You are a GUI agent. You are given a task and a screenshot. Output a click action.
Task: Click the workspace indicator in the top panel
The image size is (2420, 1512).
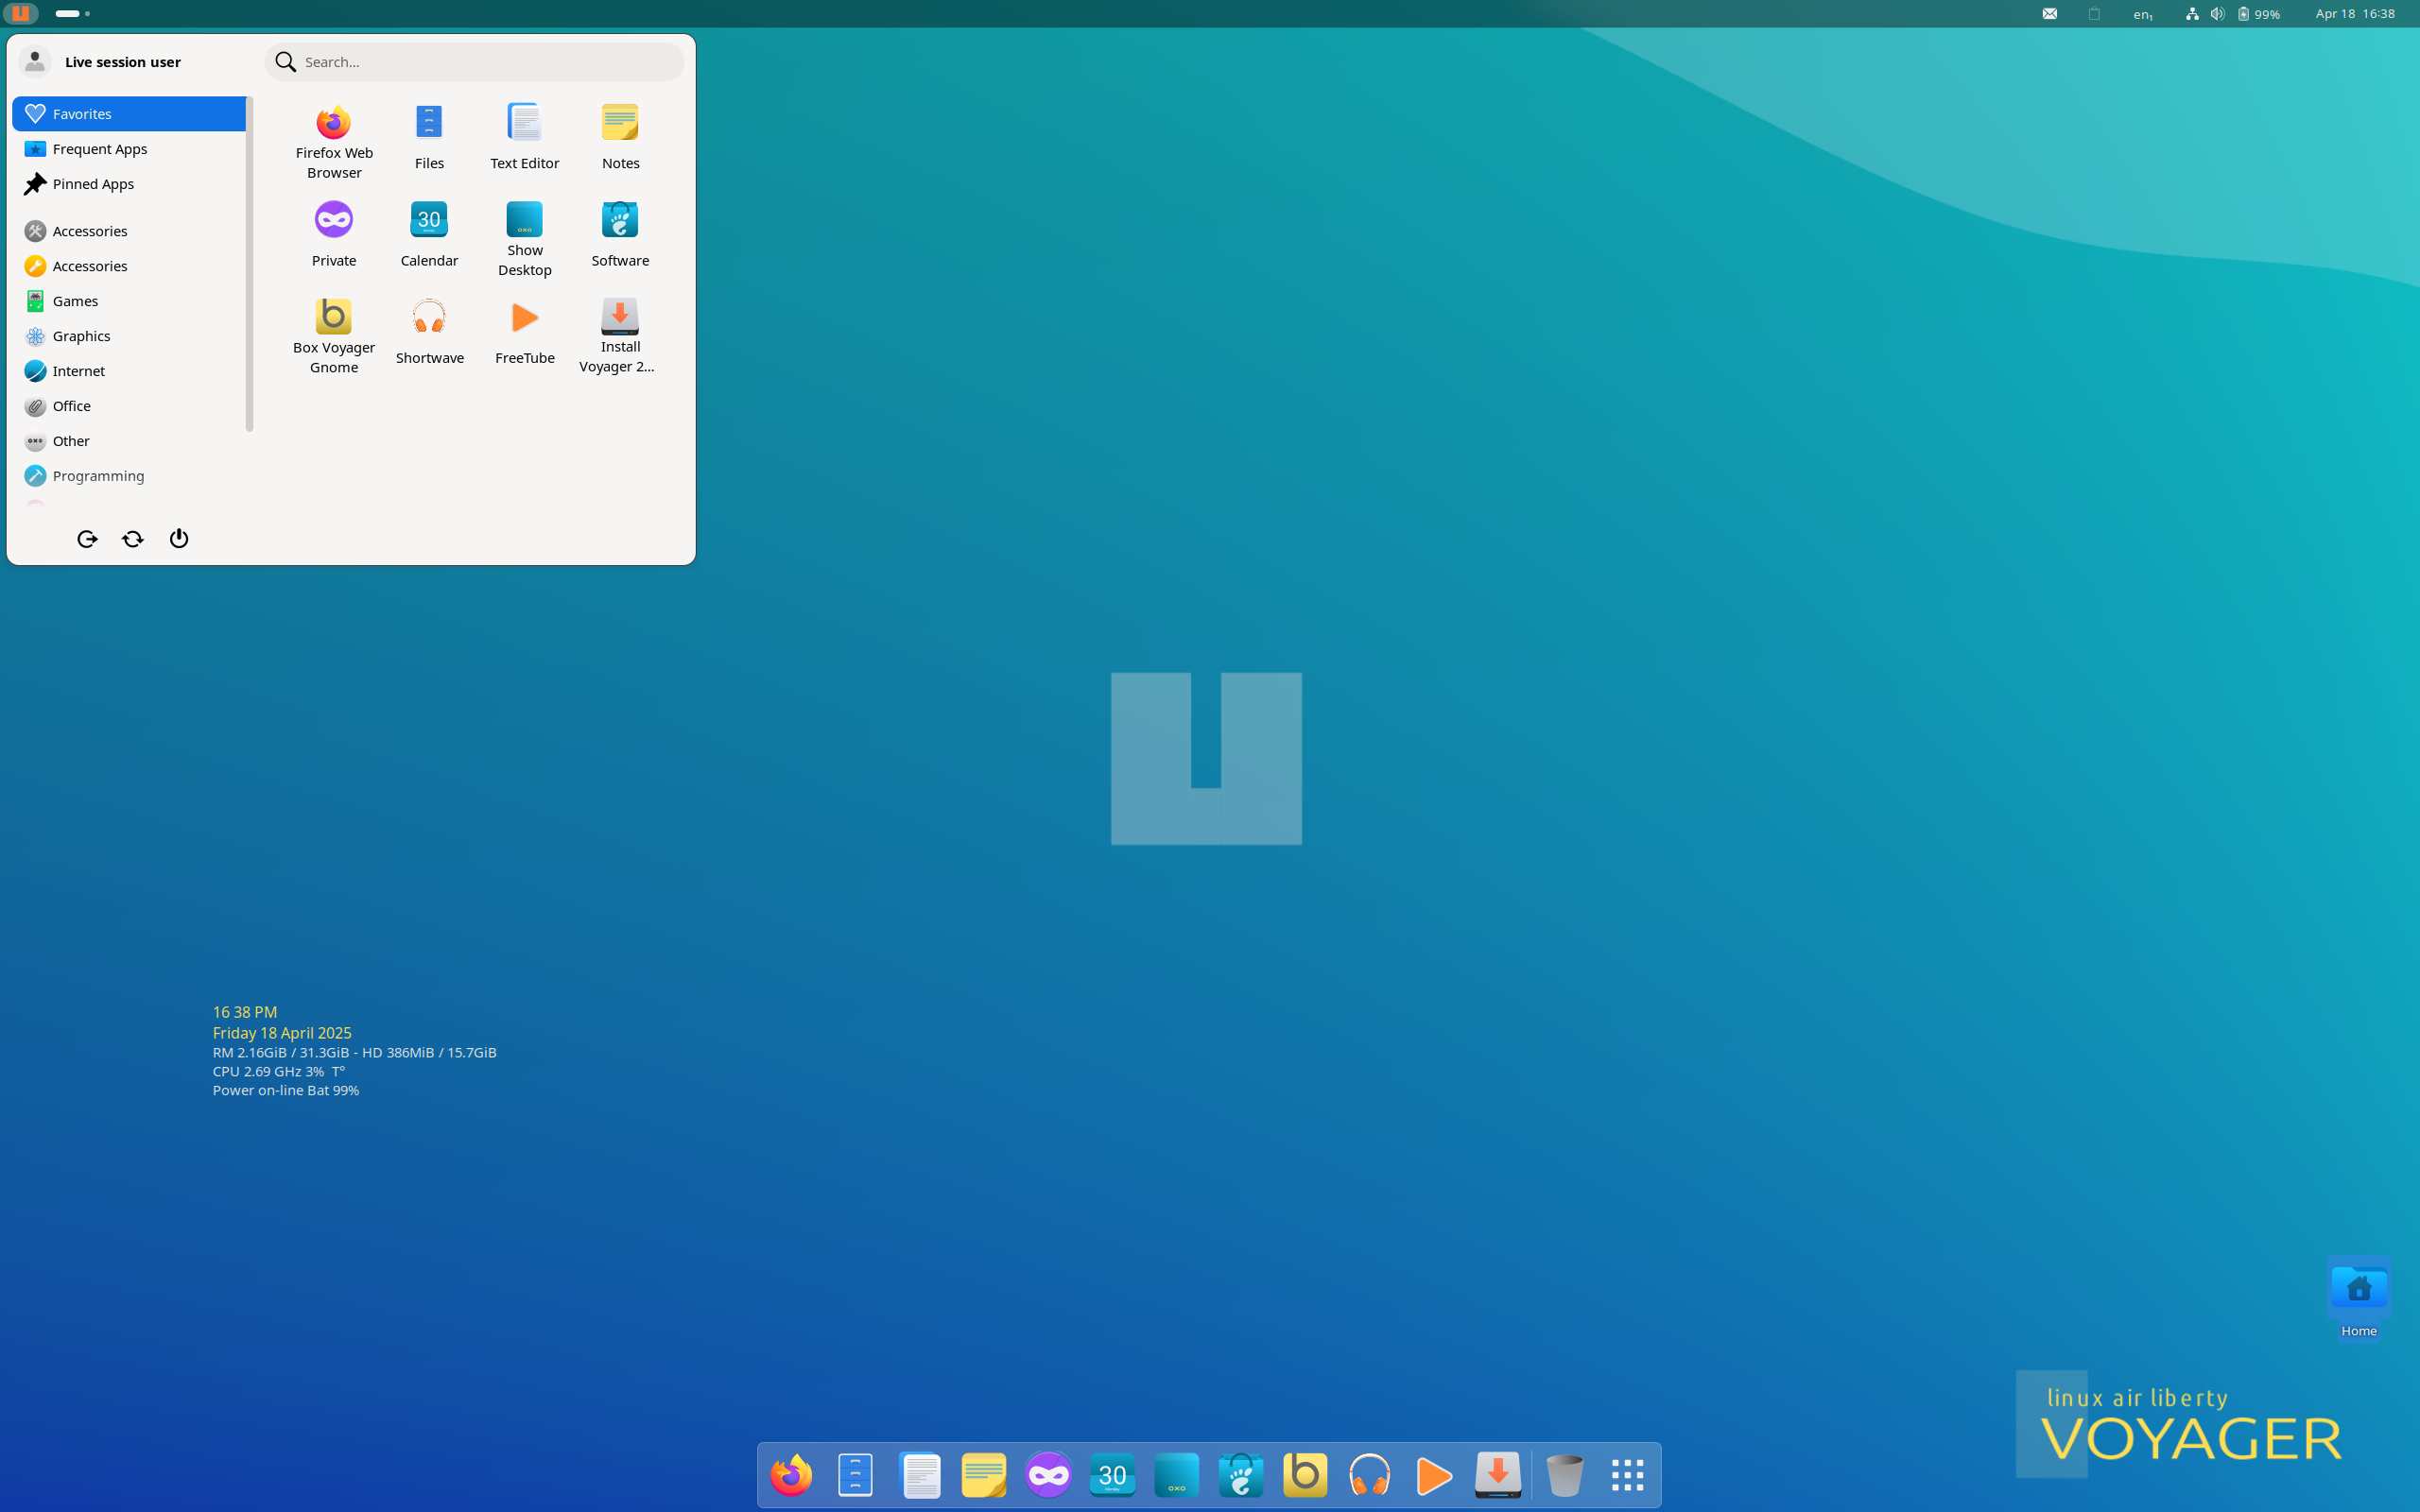(x=72, y=14)
